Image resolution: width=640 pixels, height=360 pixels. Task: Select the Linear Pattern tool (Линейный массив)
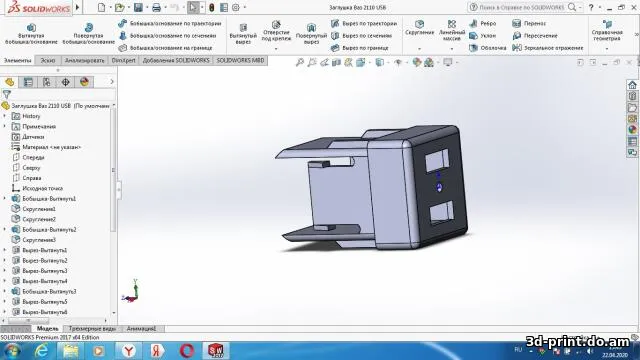451,31
